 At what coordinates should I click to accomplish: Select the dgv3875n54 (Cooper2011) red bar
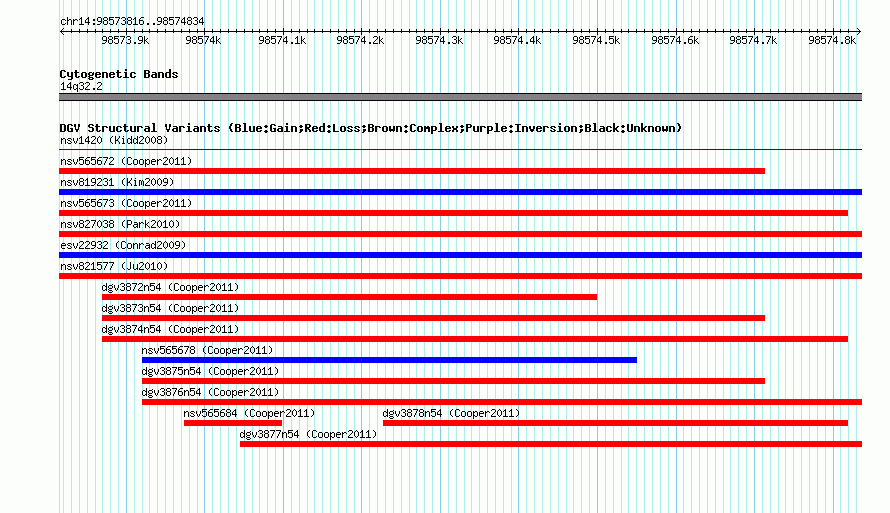[454, 381]
